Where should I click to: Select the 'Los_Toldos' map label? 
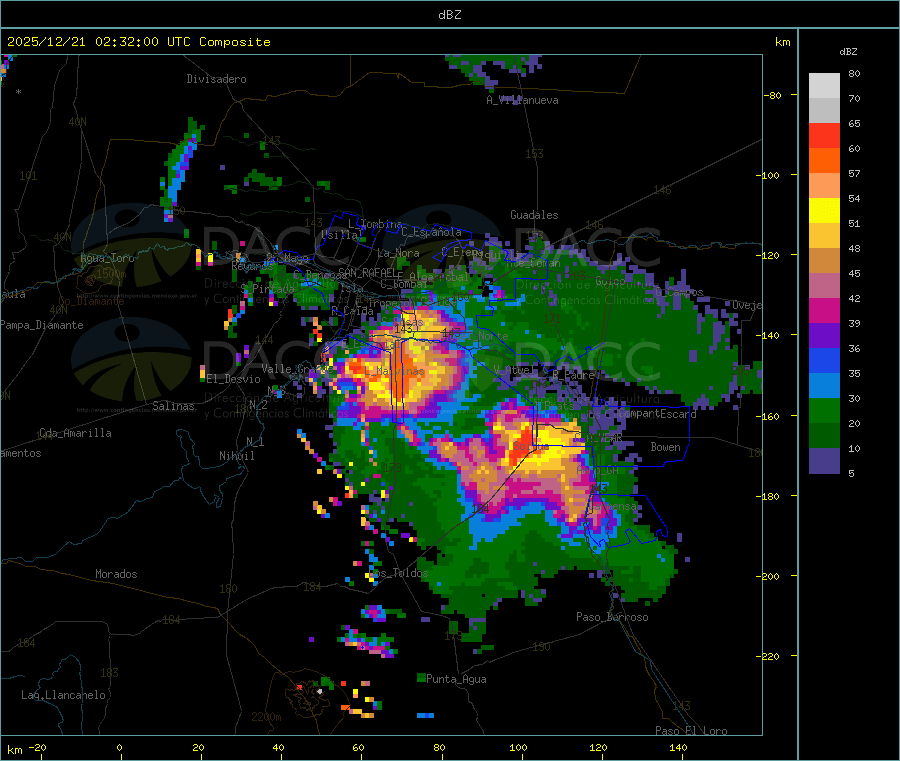(398, 573)
